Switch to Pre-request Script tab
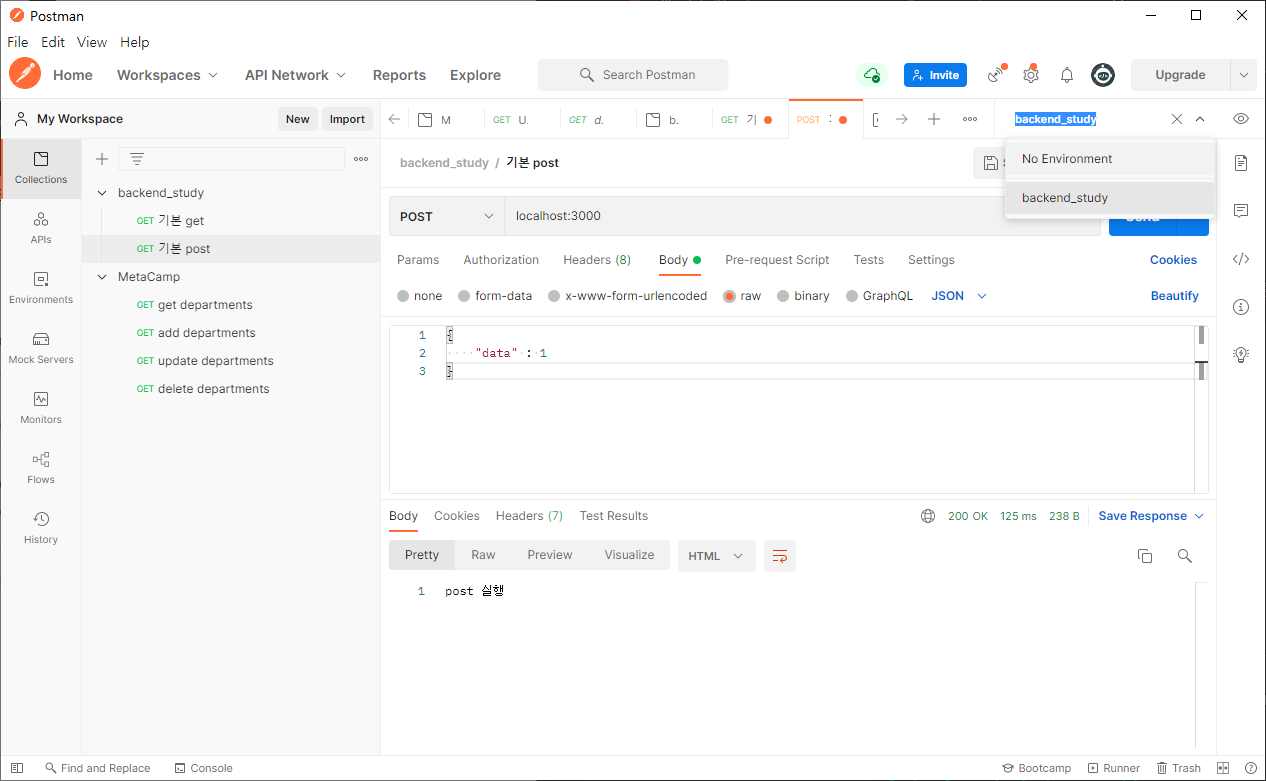This screenshot has height=781, width=1266. click(777, 260)
